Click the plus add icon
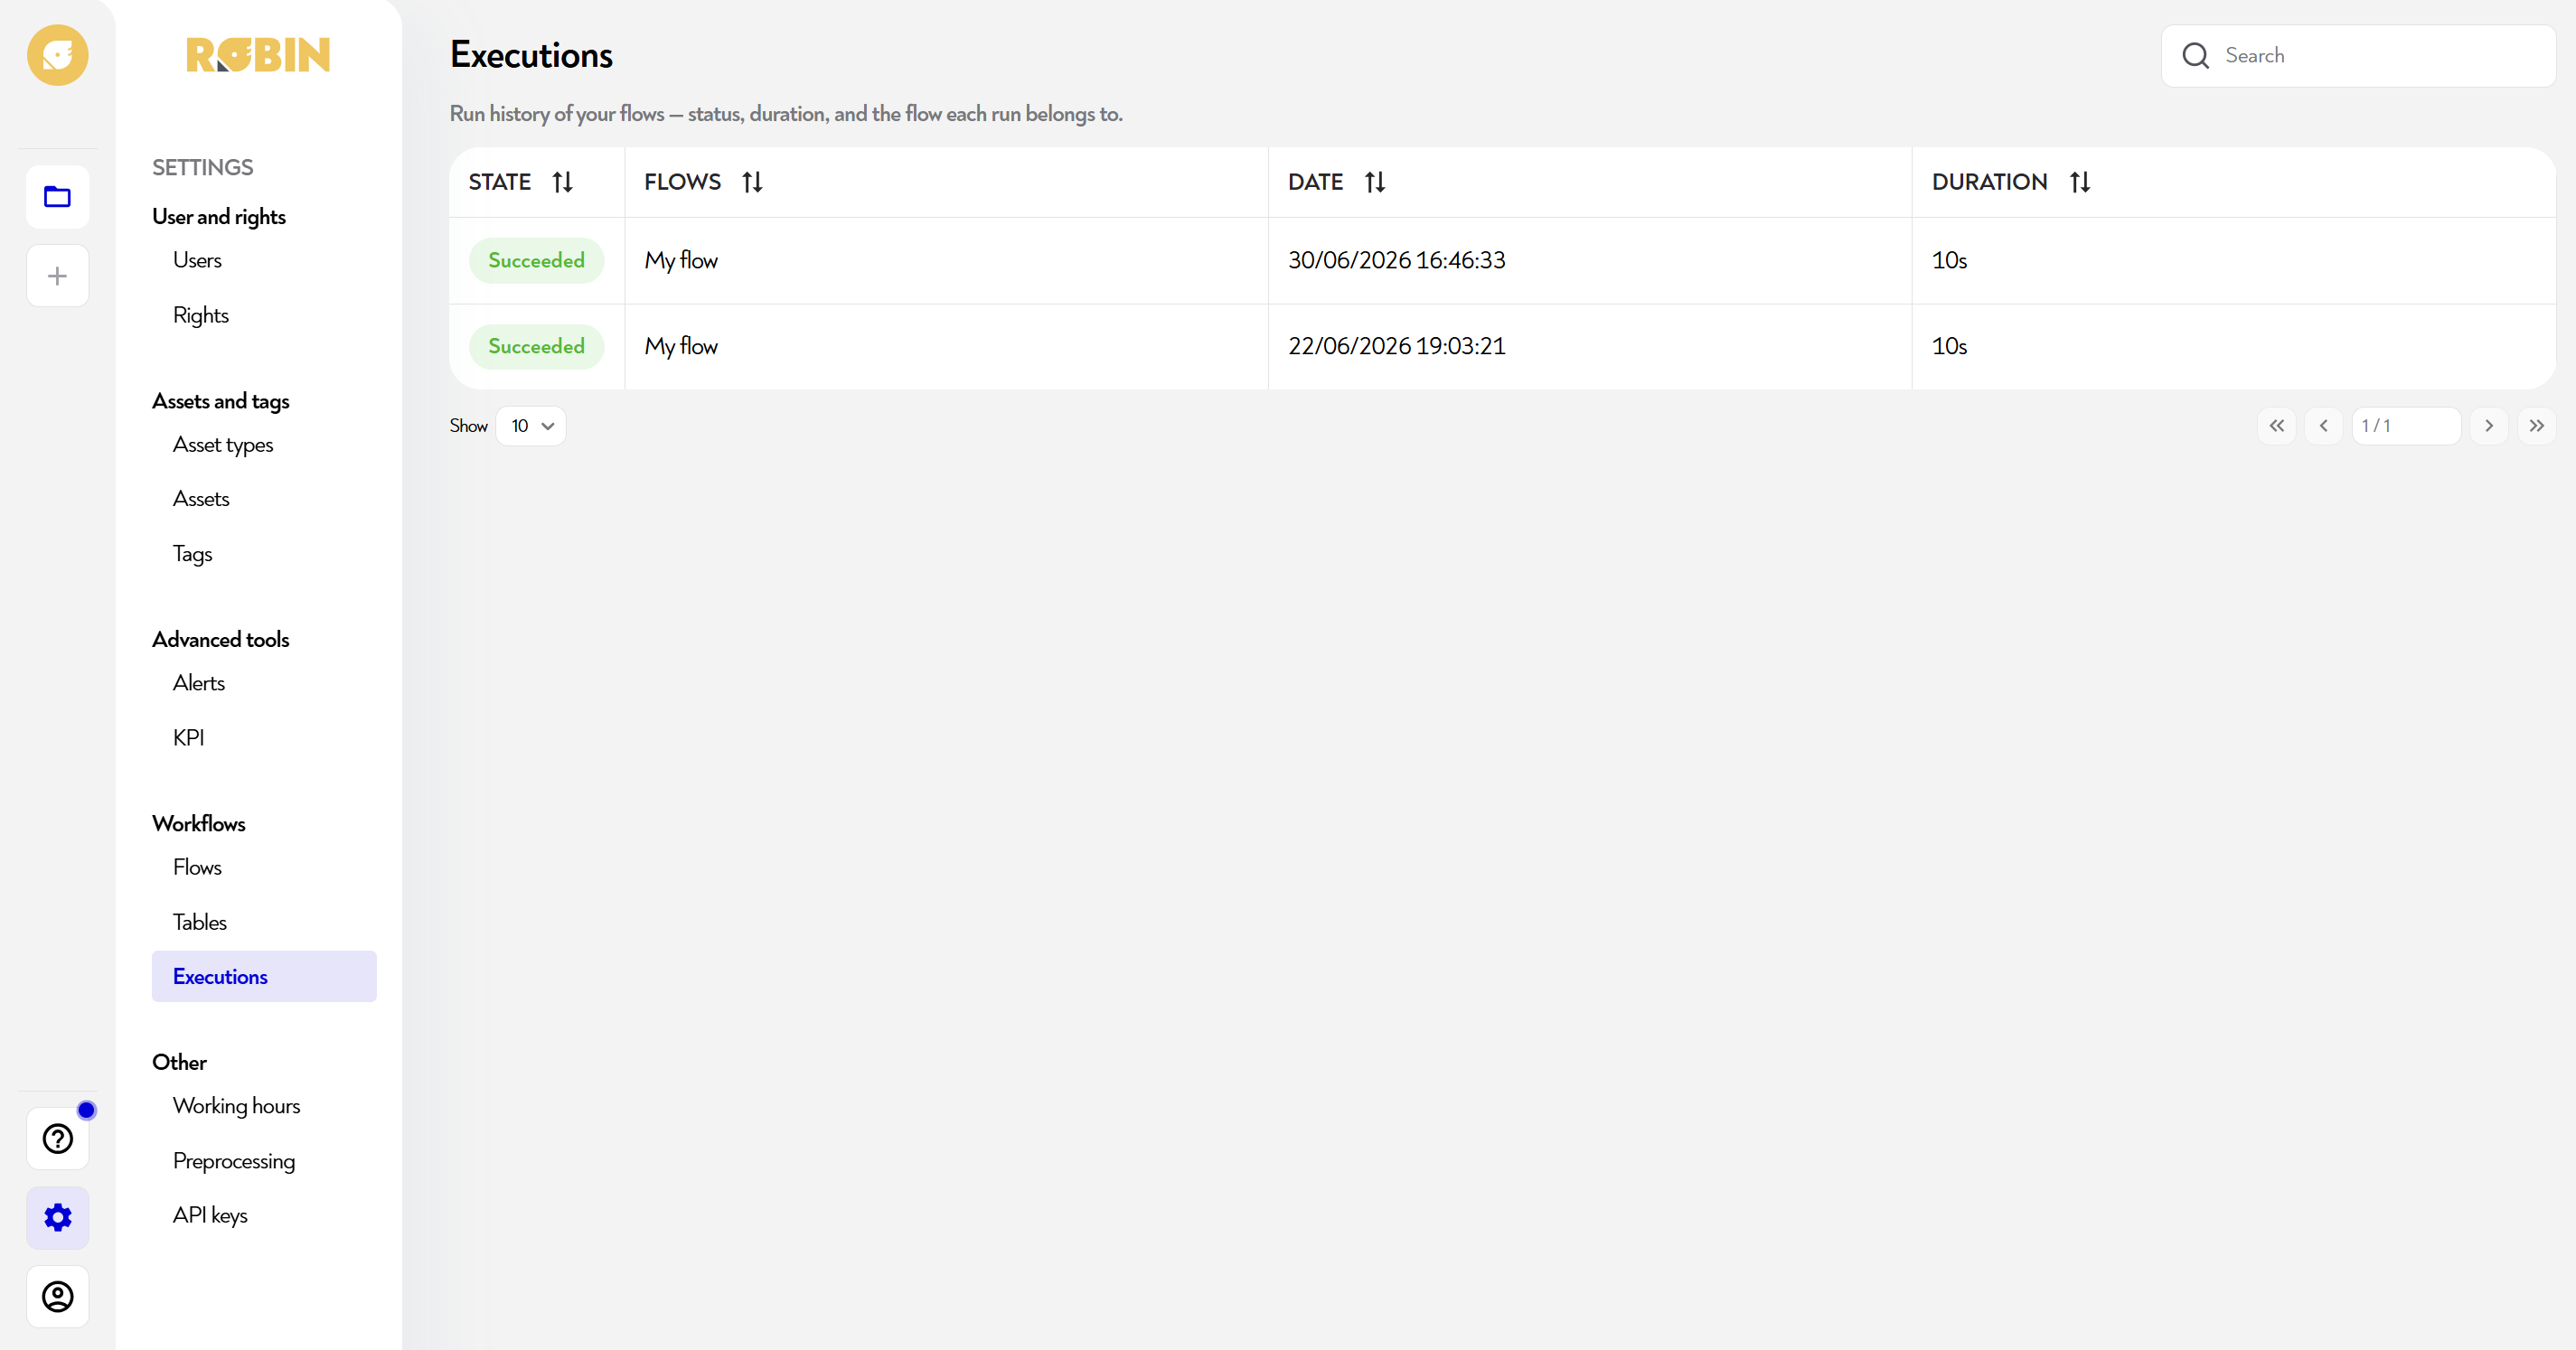This screenshot has width=2576, height=1350. [x=57, y=276]
